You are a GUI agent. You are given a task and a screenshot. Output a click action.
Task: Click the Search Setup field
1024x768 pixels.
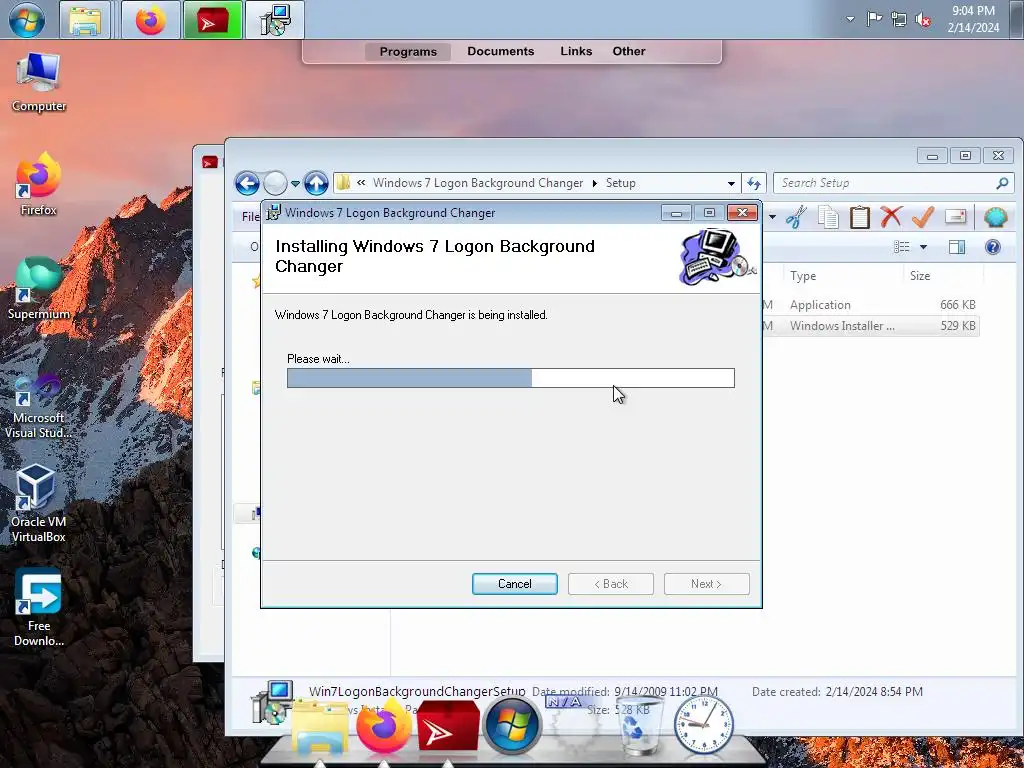coord(893,184)
